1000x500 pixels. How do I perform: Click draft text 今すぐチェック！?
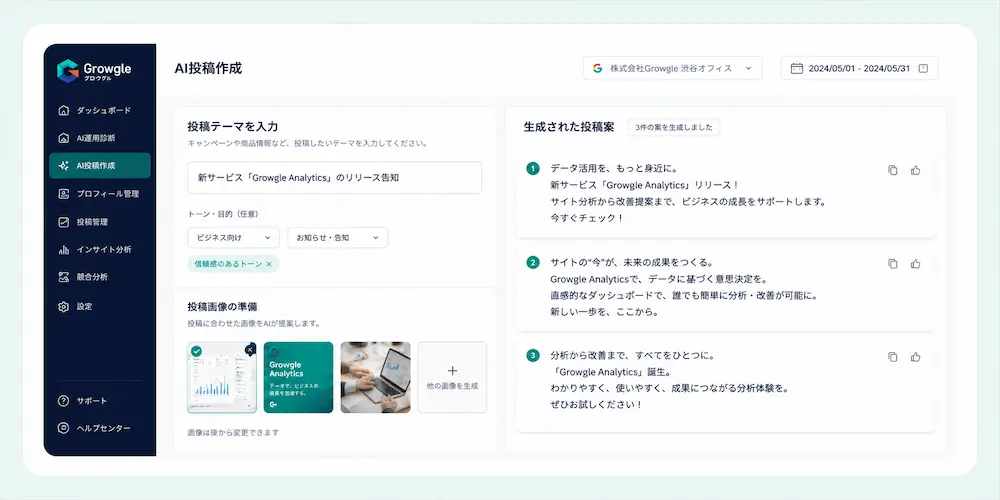586,218
